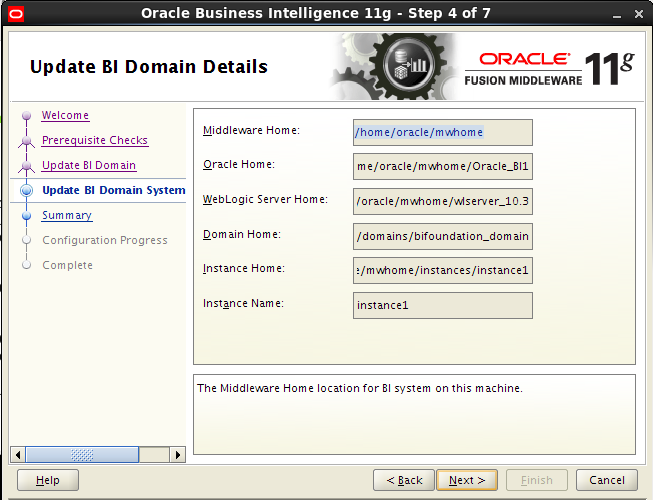Click the Domain Home field
The image size is (653, 500).
[x=443, y=236]
